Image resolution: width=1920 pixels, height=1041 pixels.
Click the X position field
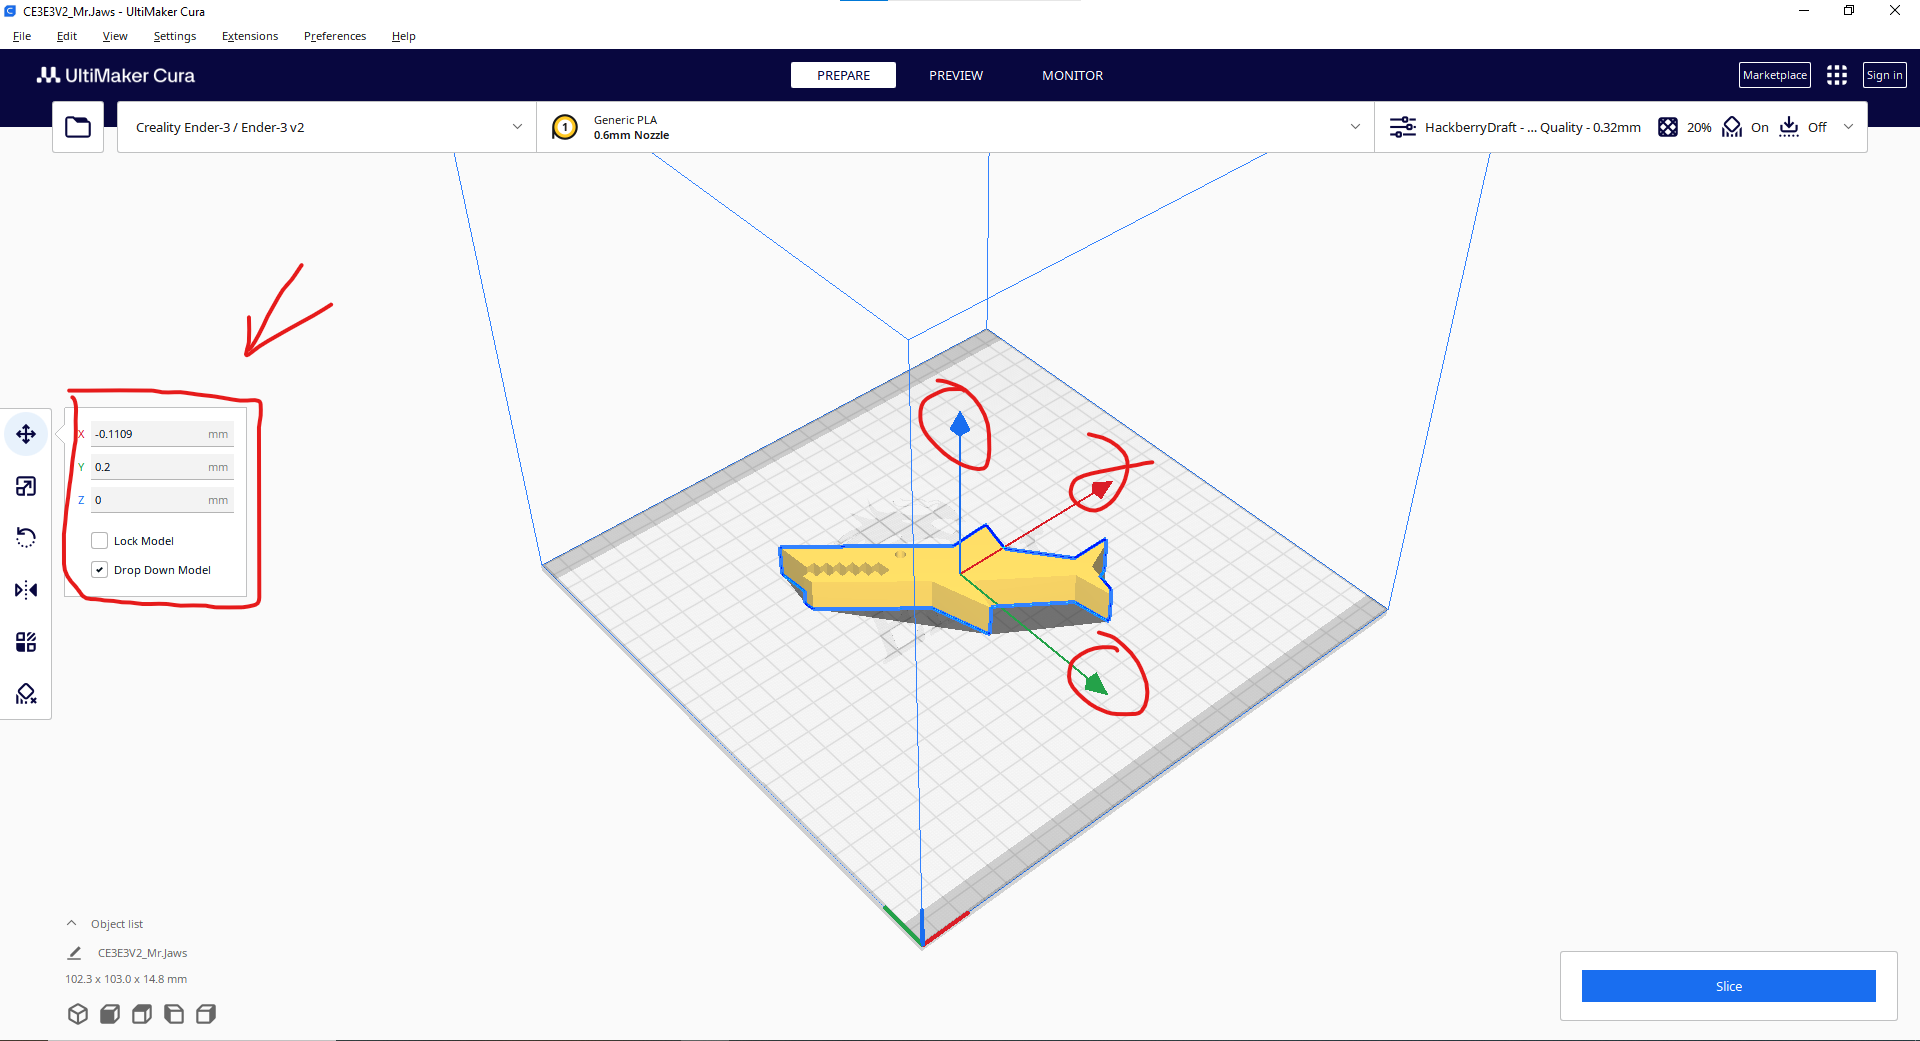click(x=162, y=434)
